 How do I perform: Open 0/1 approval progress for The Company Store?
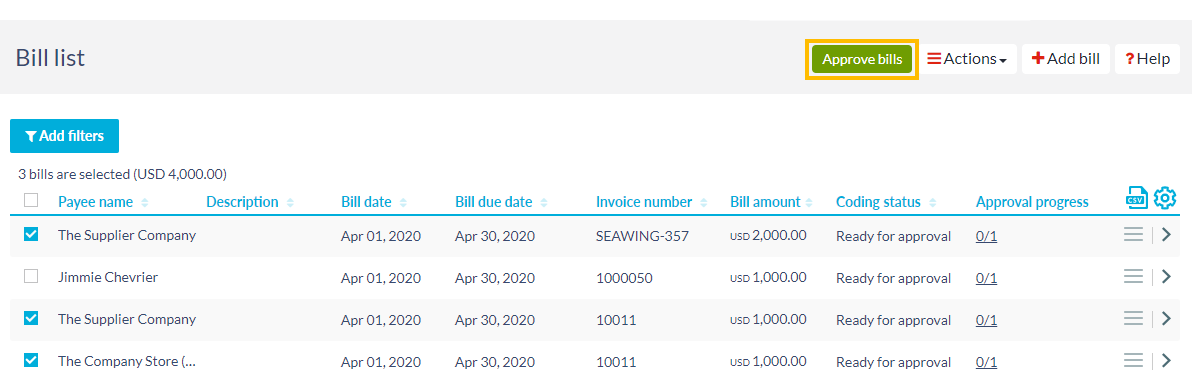coord(986,362)
